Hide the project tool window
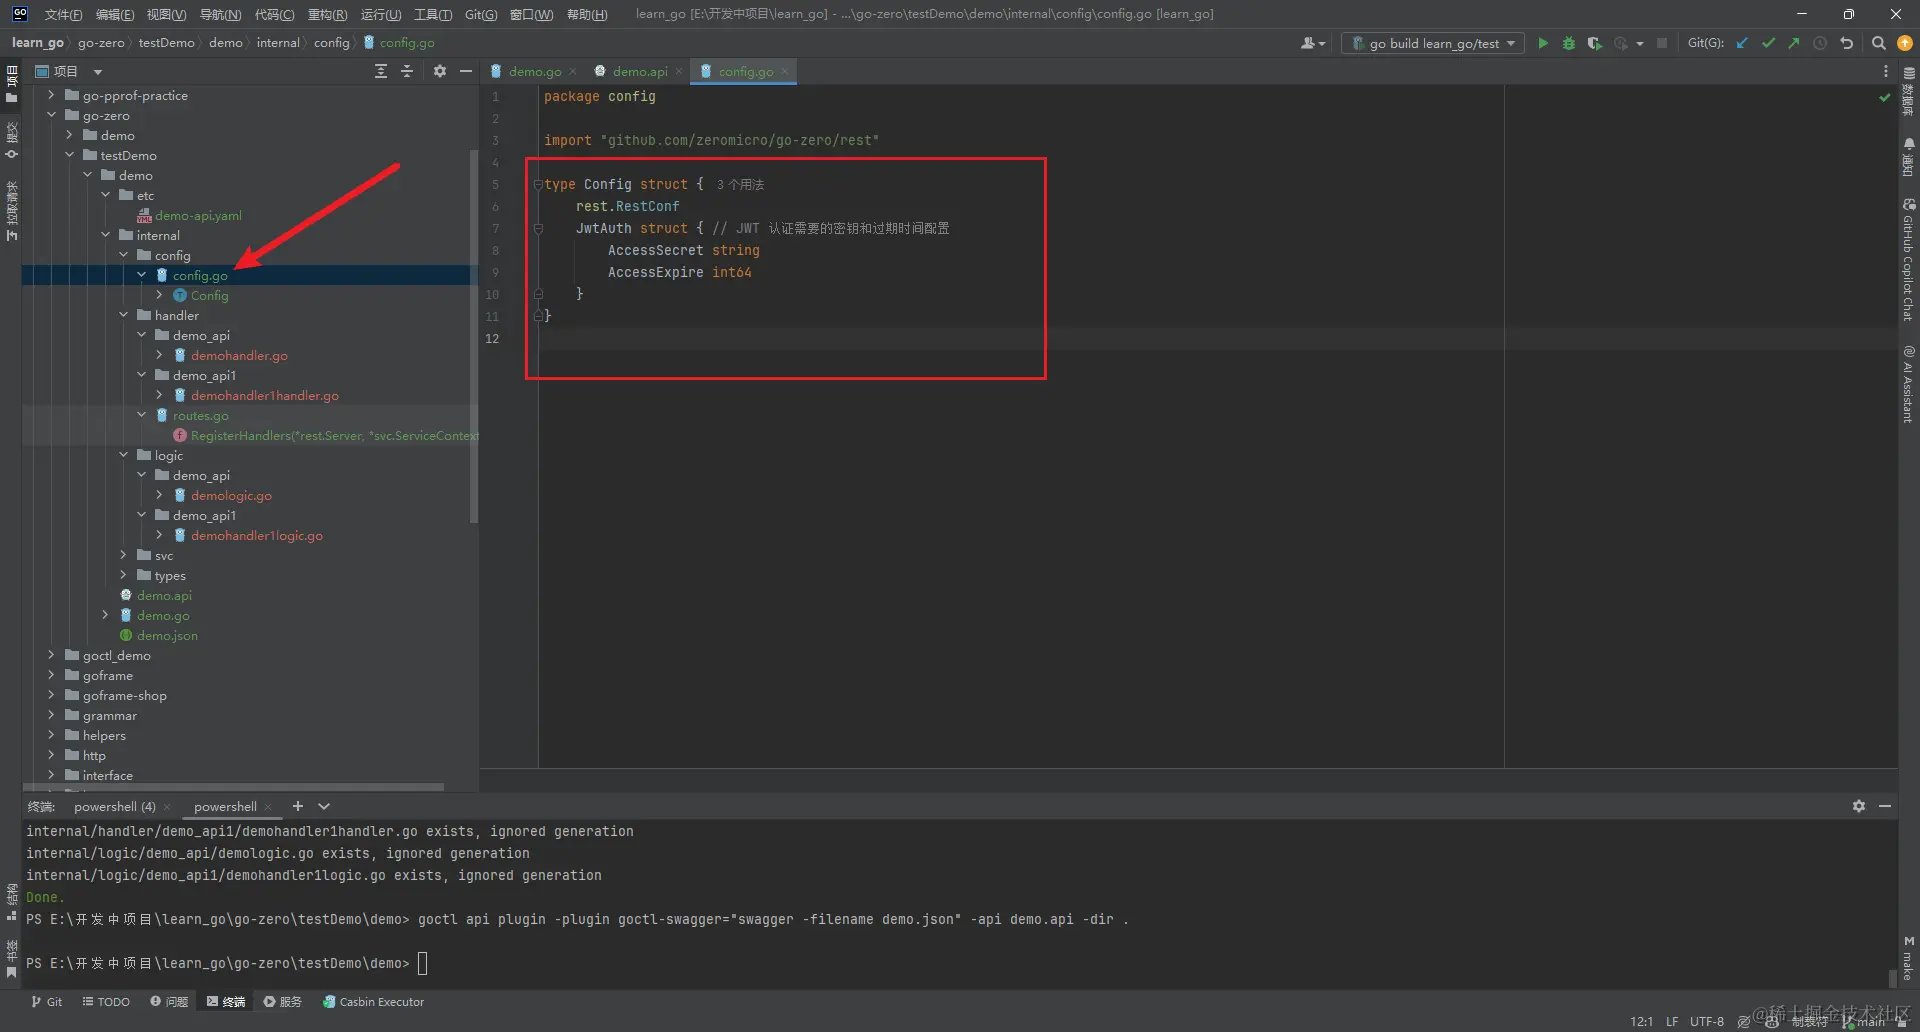Image resolution: width=1920 pixels, height=1032 pixels. click(466, 71)
